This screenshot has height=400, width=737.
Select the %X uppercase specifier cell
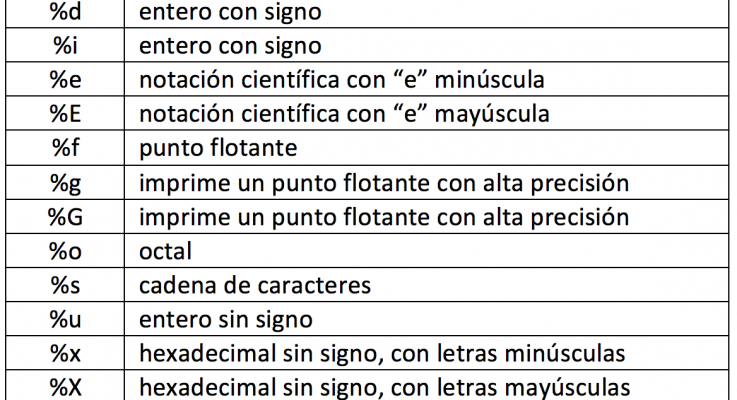(x=65, y=385)
